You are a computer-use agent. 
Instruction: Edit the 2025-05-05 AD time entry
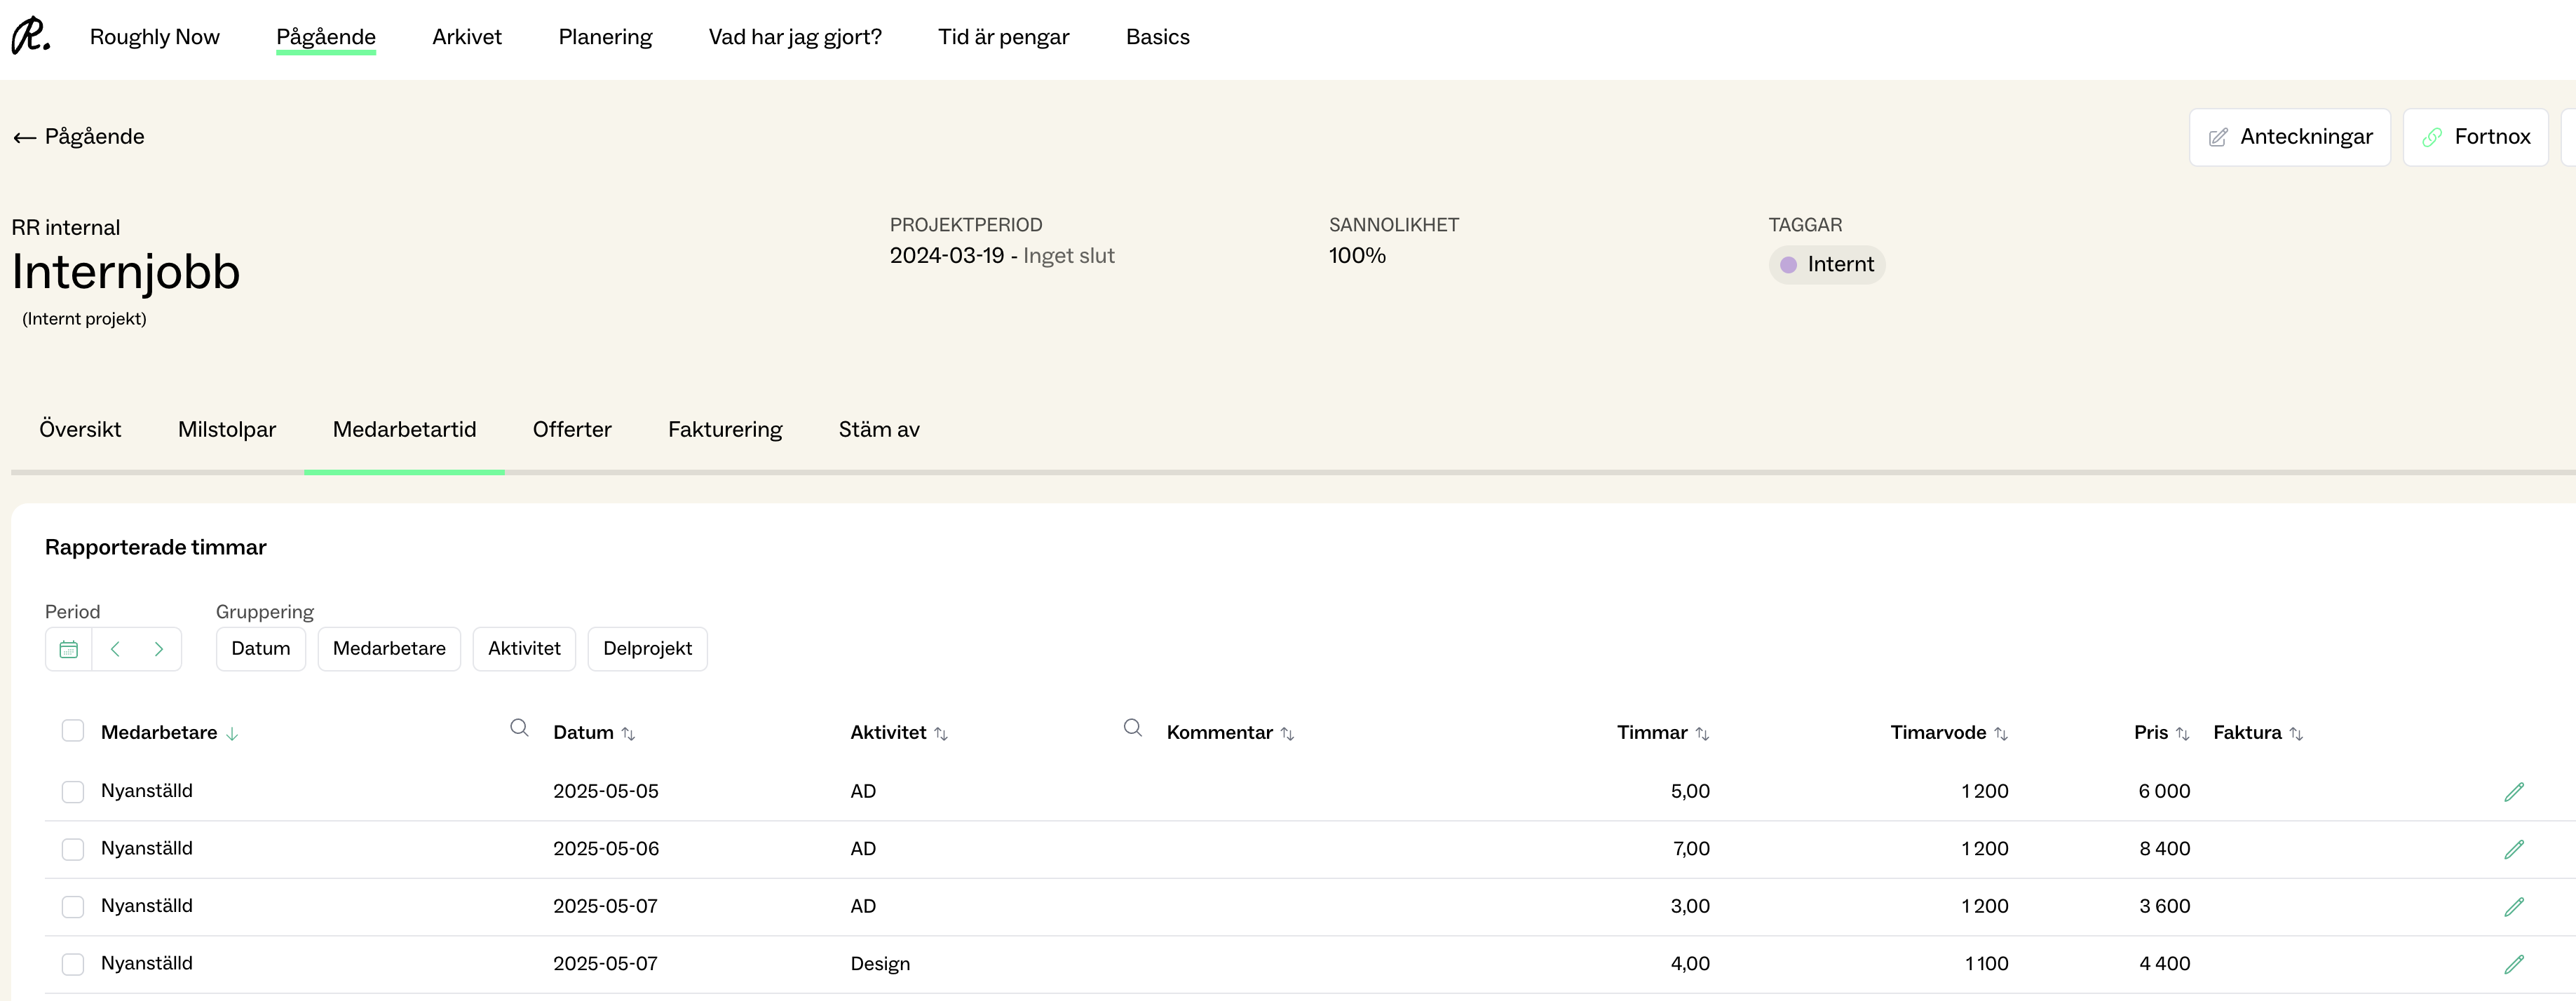[x=2513, y=792]
